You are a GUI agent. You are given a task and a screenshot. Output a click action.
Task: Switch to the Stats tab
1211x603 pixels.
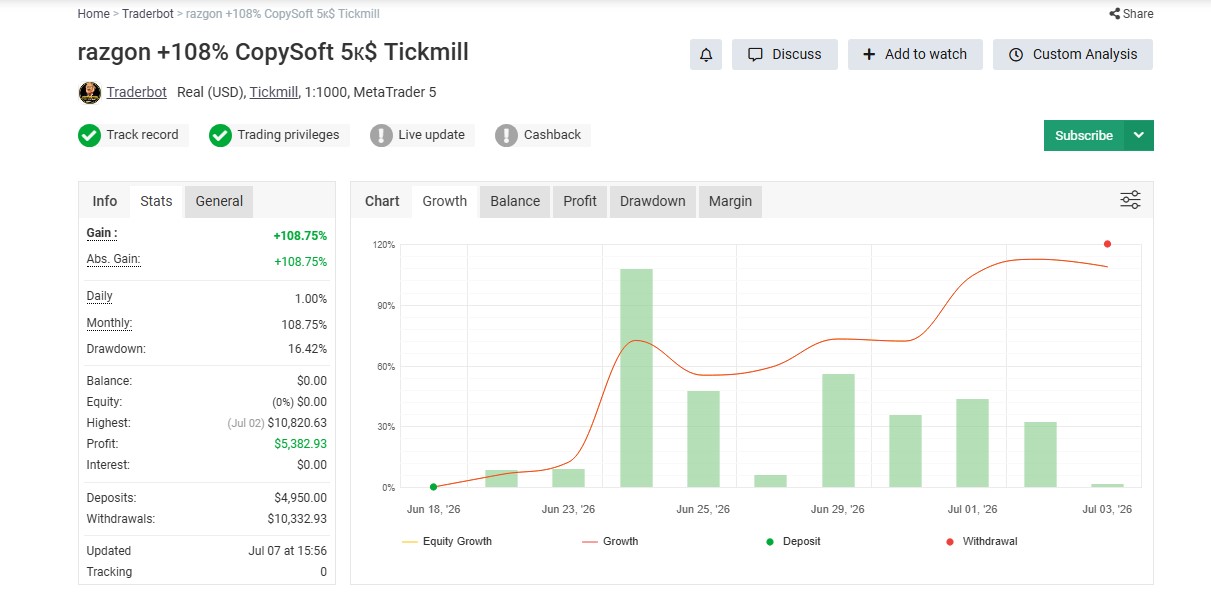click(x=156, y=201)
